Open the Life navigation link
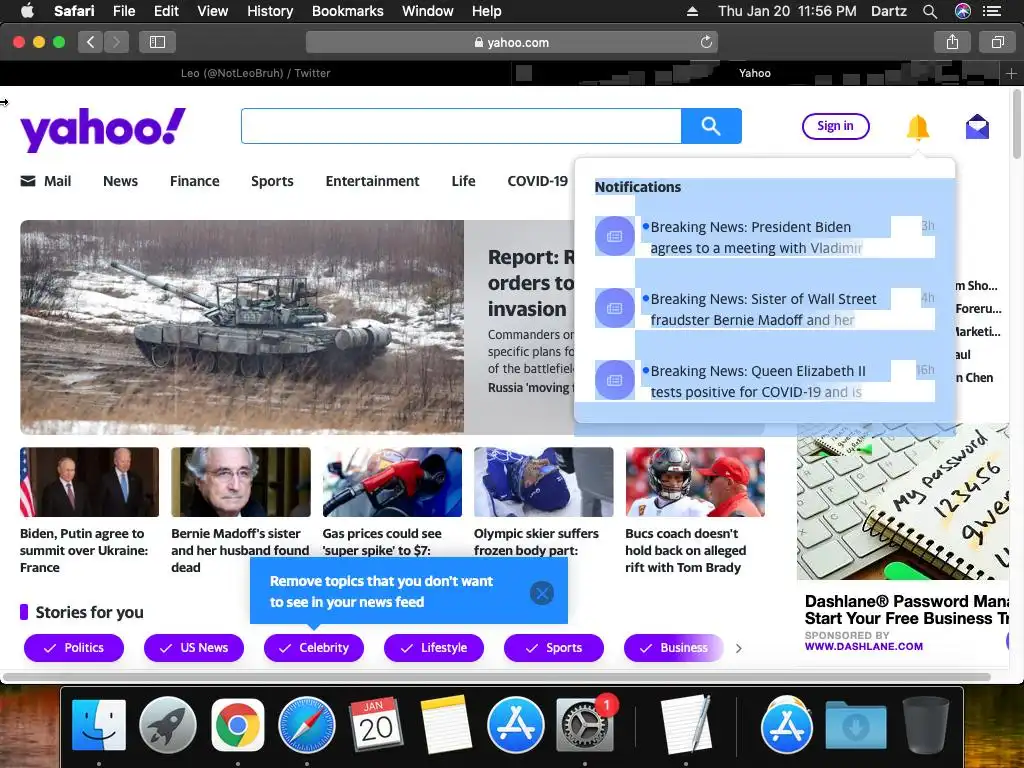This screenshot has width=1024, height=768. click(463, 181)
